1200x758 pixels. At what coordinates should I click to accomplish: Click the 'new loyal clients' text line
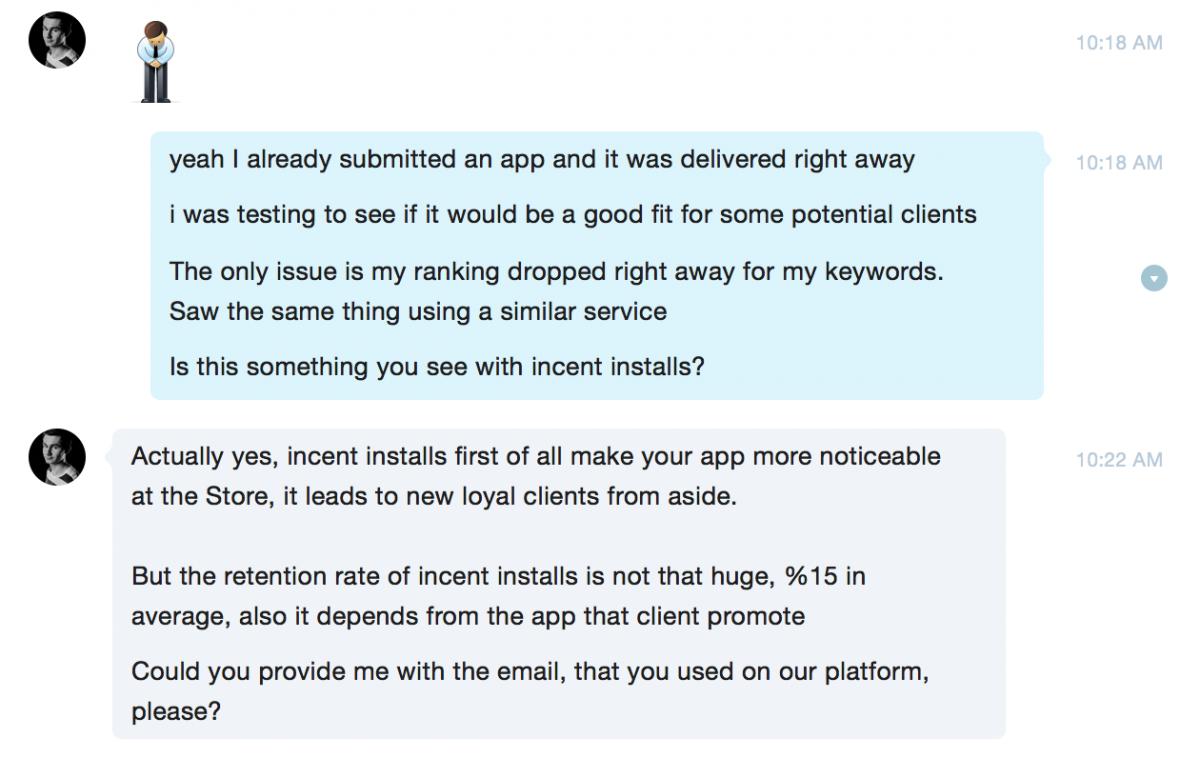click(x=434, y=496)
